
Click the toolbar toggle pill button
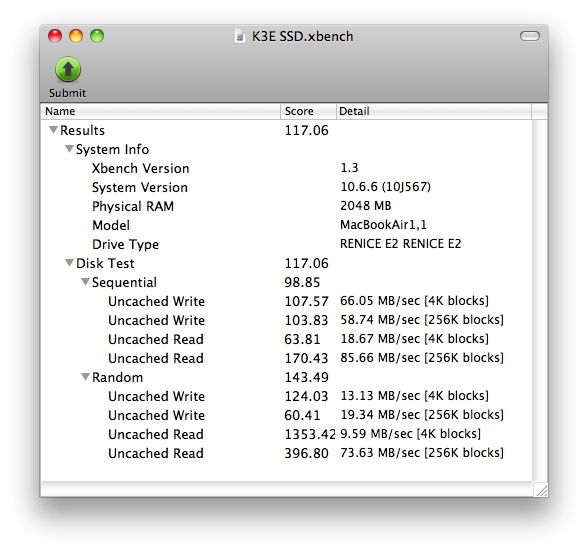click(x=530, y=36)
